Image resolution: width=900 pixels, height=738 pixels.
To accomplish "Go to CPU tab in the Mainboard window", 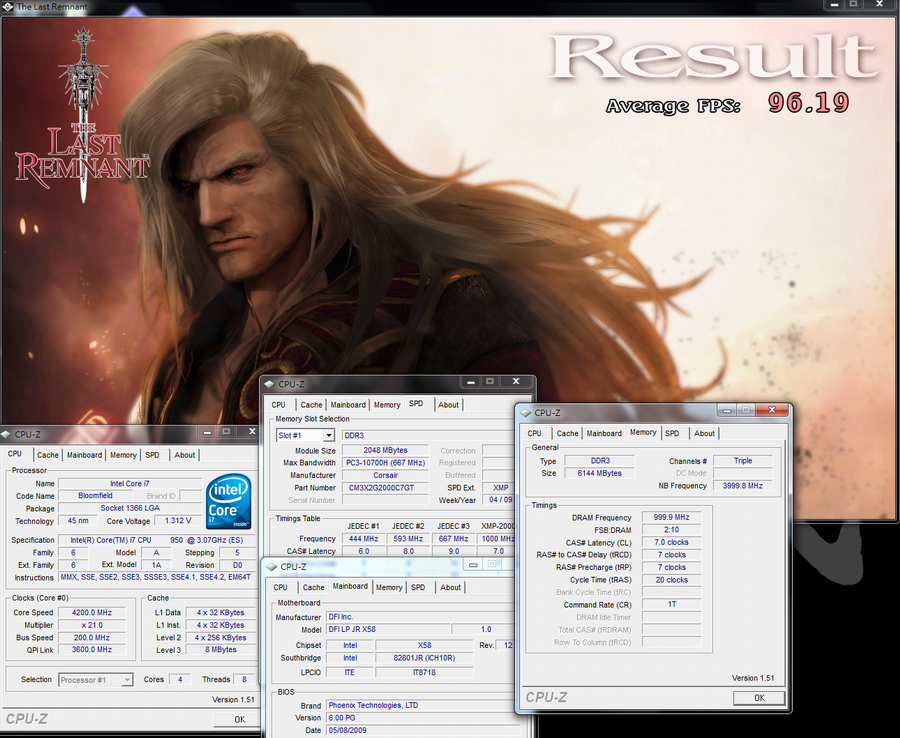I will pyautogui.click(x=281, y=587).
